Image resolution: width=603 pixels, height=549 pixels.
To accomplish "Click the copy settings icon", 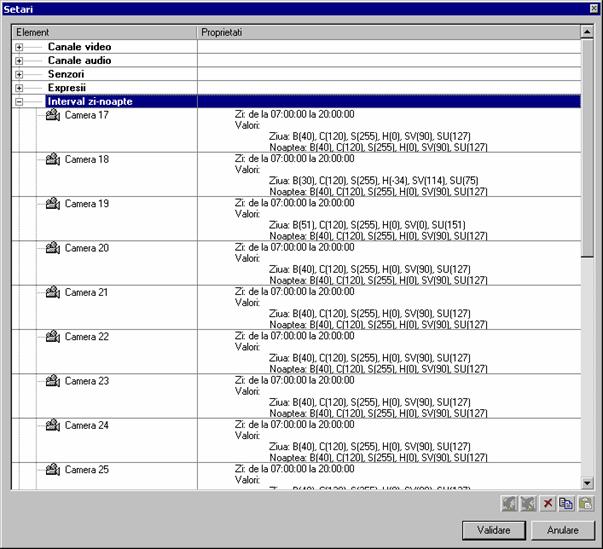I will click(x=566, y=503).
